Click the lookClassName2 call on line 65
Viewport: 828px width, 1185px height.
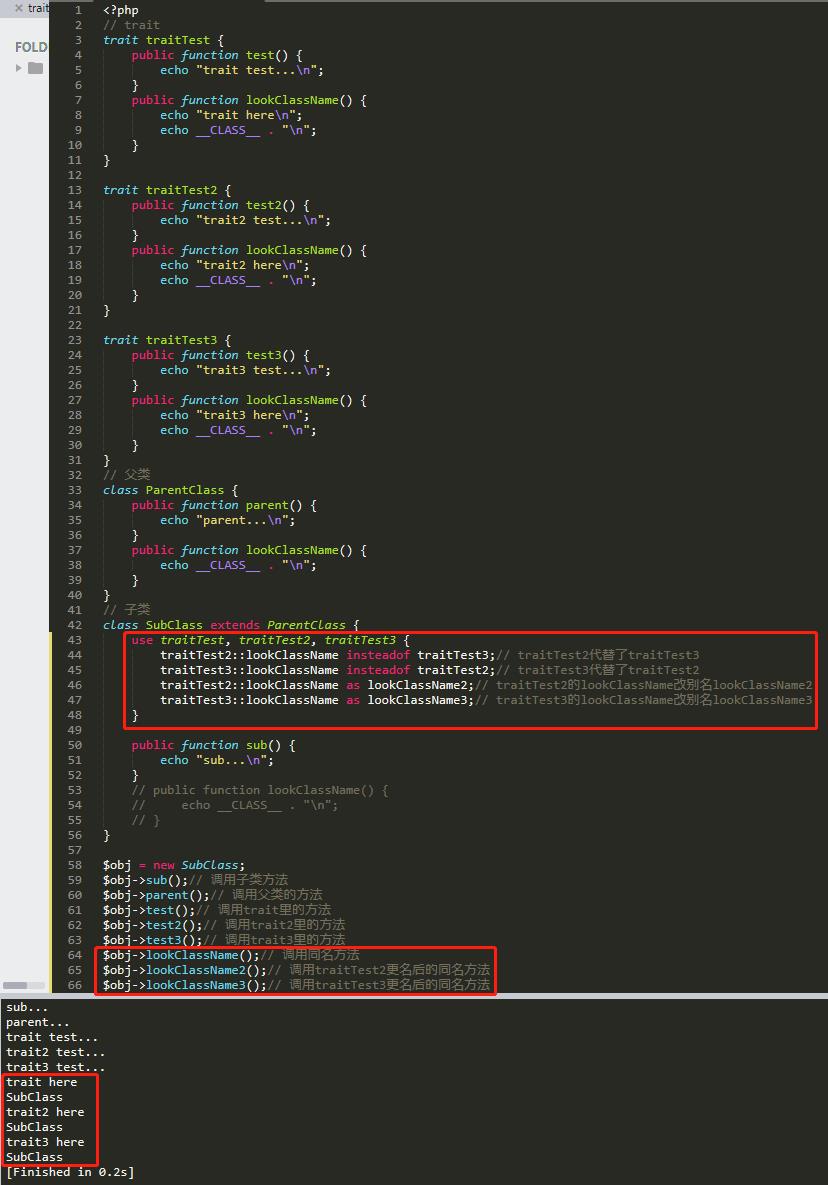pos(206,970)
